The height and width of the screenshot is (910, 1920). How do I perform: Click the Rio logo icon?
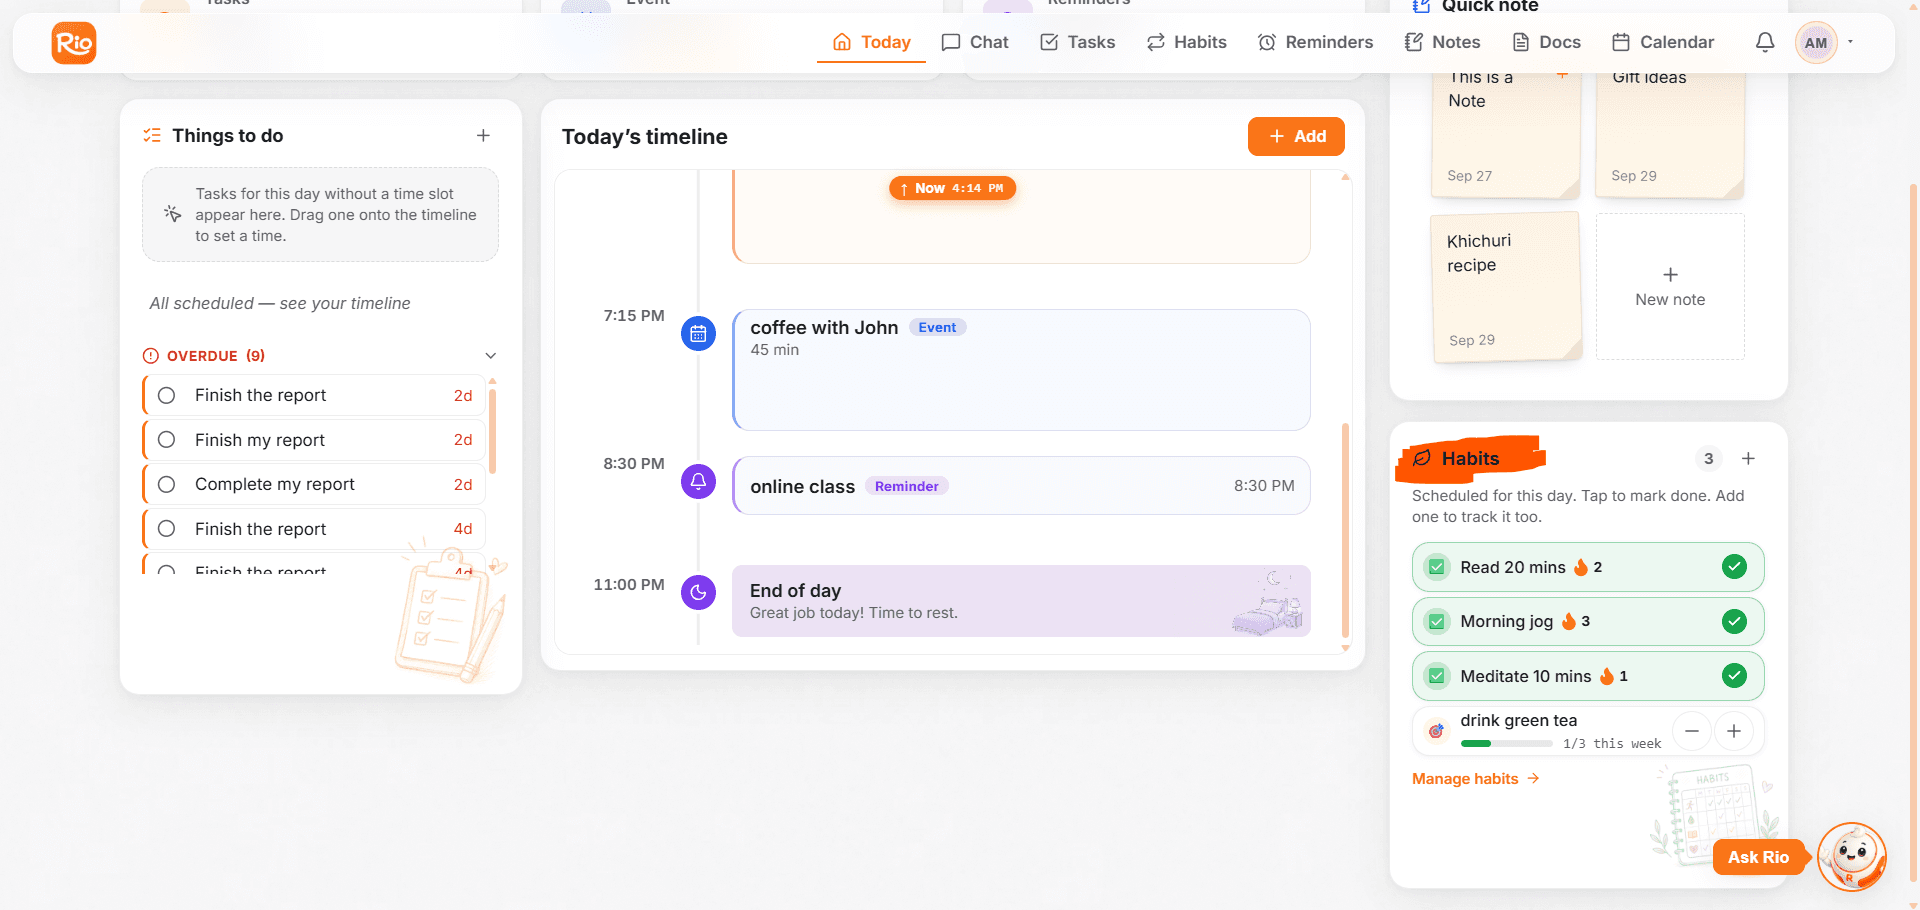[x=74, y=43]
